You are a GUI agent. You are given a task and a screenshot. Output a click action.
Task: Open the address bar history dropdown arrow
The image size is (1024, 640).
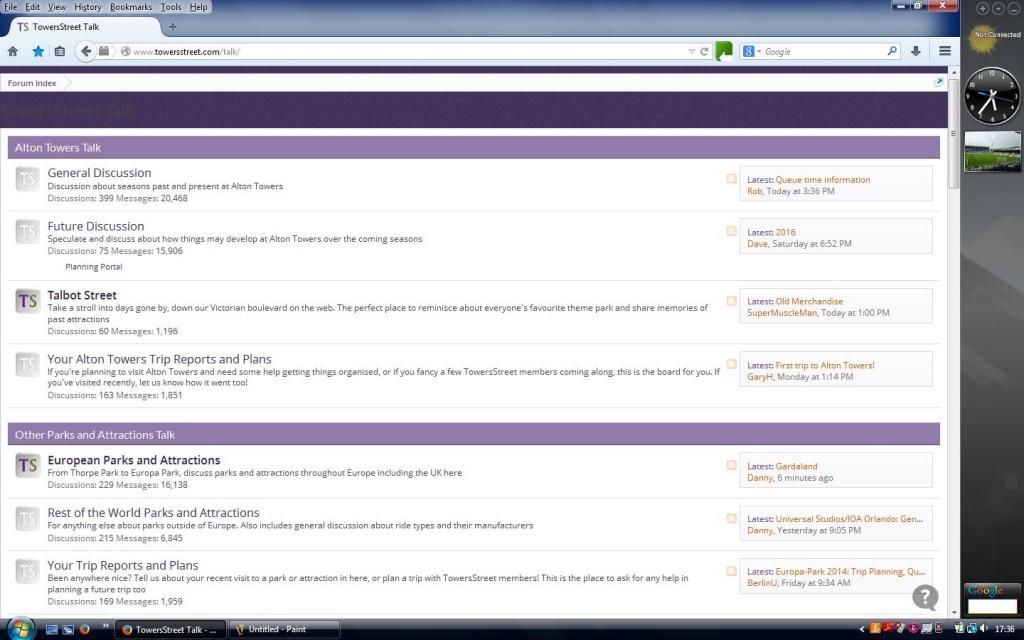[692, 52]
